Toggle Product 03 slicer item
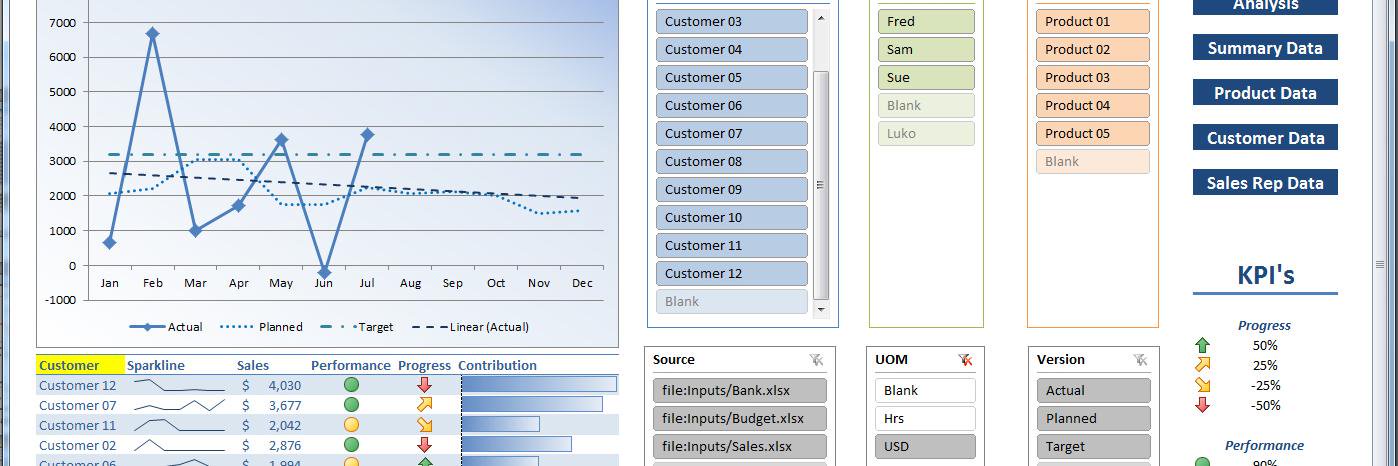The height and width of the screenshot is (466, 1398). [1093, 77]
